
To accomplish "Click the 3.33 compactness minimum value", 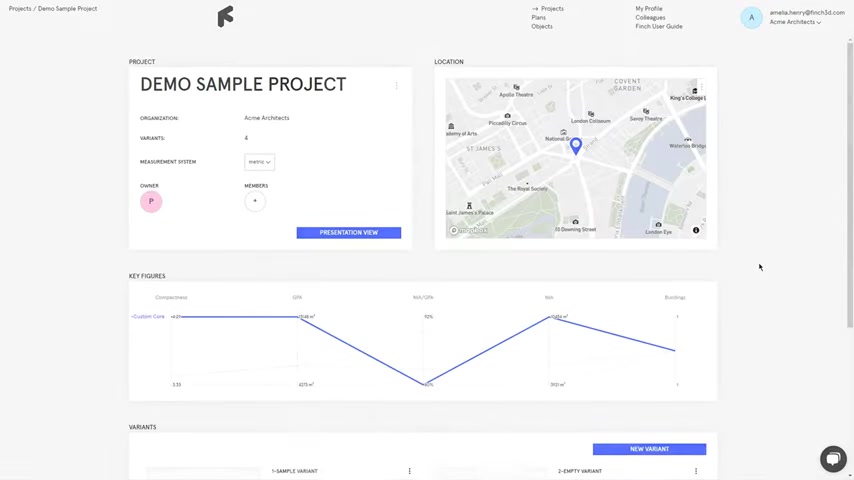I will tap(176, 385).
